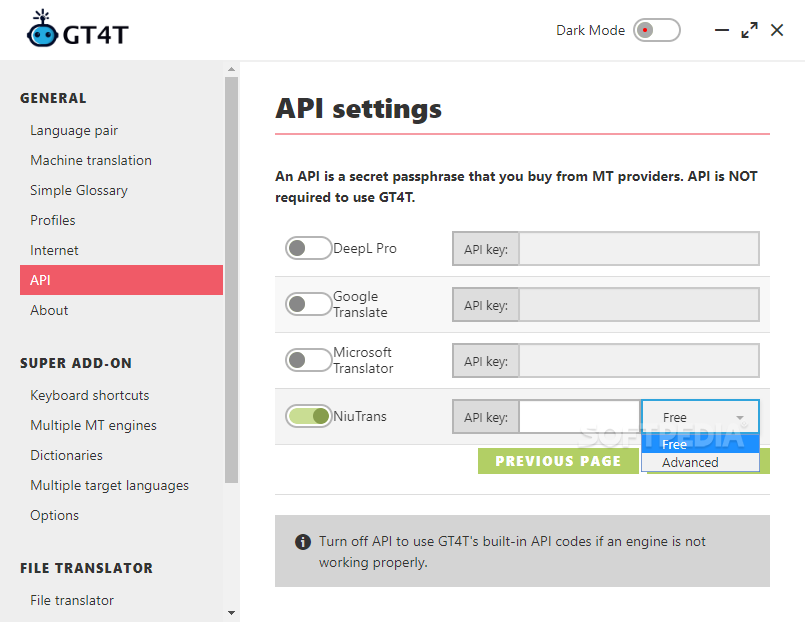Click the API settings page title
This screenshot has width=805, height=622.
(358, 109)
